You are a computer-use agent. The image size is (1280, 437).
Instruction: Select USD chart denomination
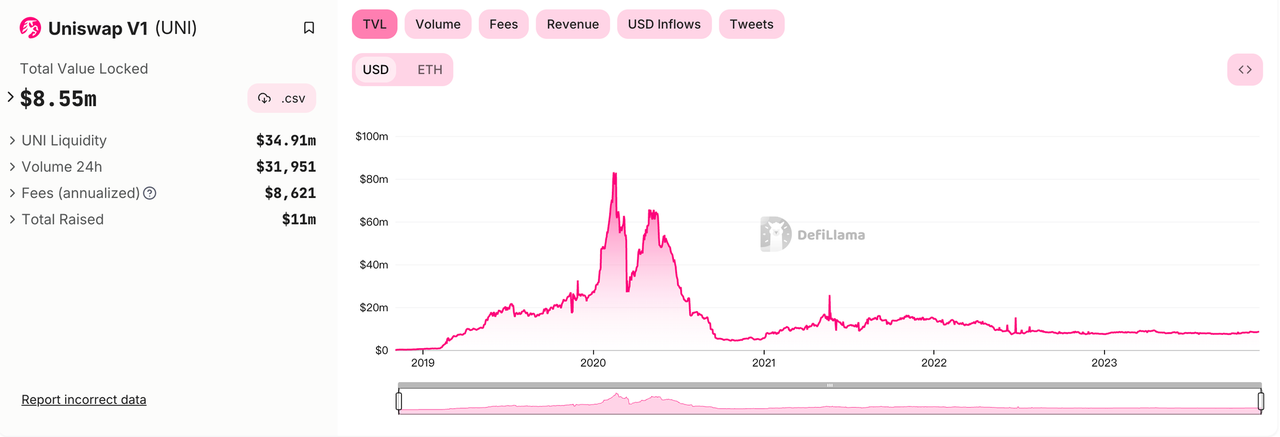[376, 70]
